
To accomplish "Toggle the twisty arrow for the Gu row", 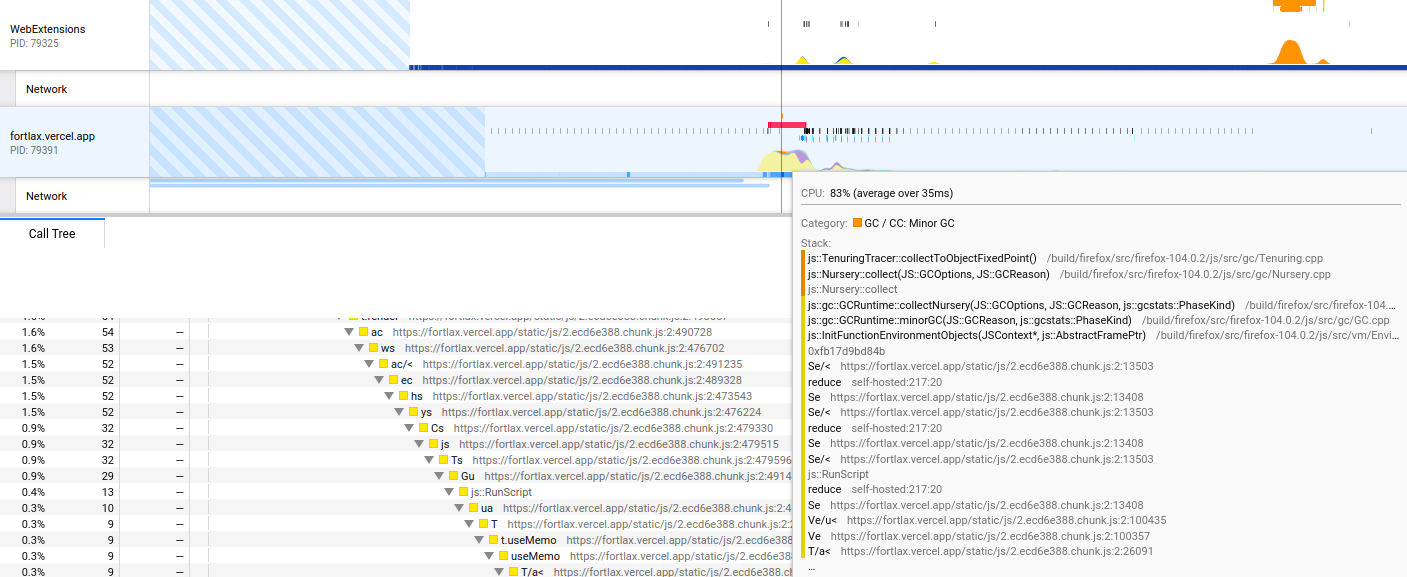I will tap(439, 476).
